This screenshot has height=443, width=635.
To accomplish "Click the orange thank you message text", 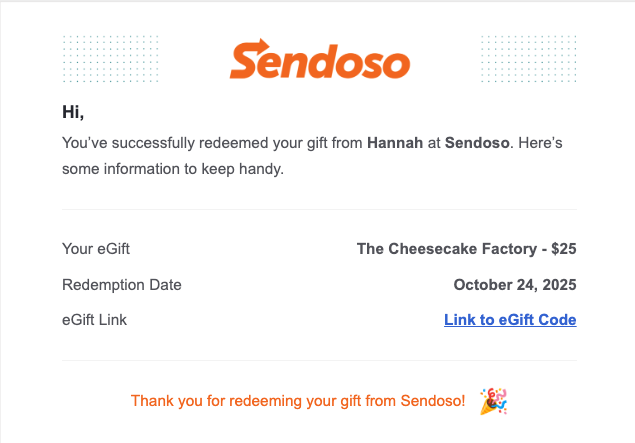I will click(x=298, y=401).
